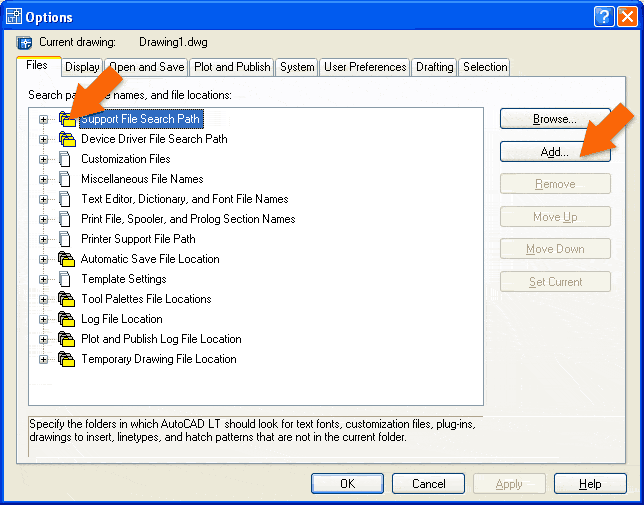Switch to the Display tab

[x=82, y=67]
